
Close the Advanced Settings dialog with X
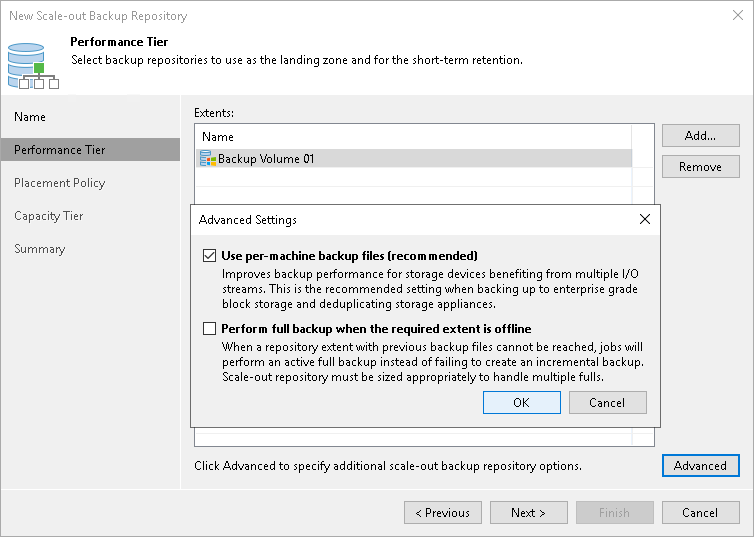pos(645,219)
